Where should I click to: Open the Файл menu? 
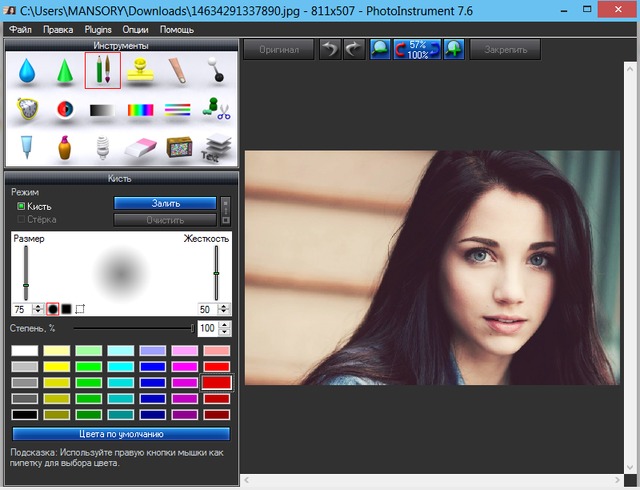pos(20,30)
